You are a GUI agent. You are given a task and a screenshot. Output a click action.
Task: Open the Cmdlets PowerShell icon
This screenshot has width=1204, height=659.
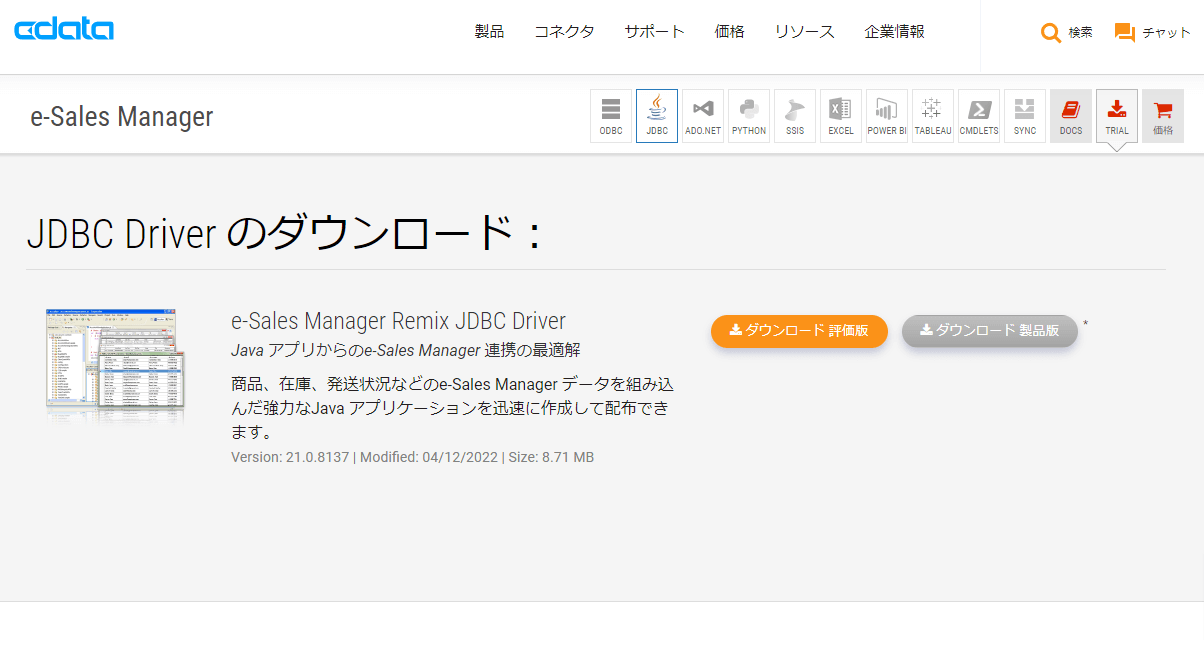coord(979,116)
